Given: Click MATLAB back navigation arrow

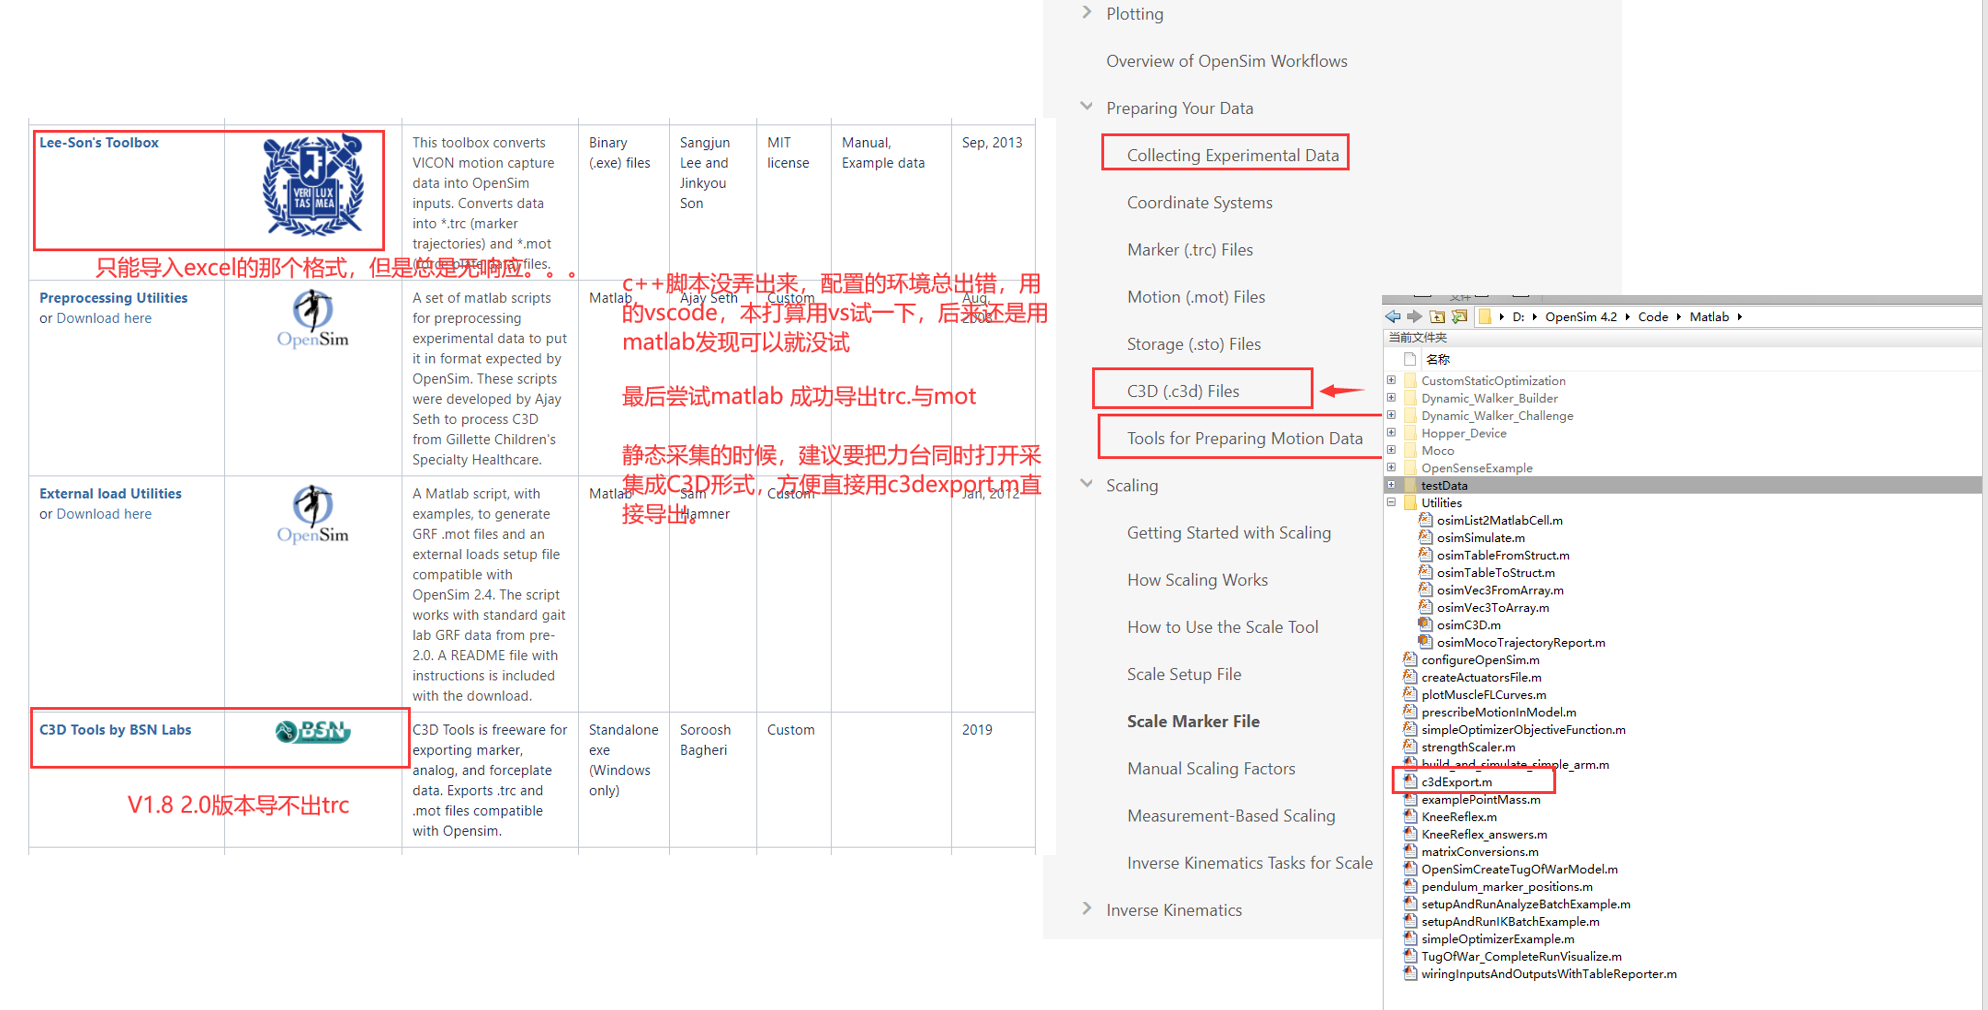Looking at the screenshot, I should point(1392,317).
